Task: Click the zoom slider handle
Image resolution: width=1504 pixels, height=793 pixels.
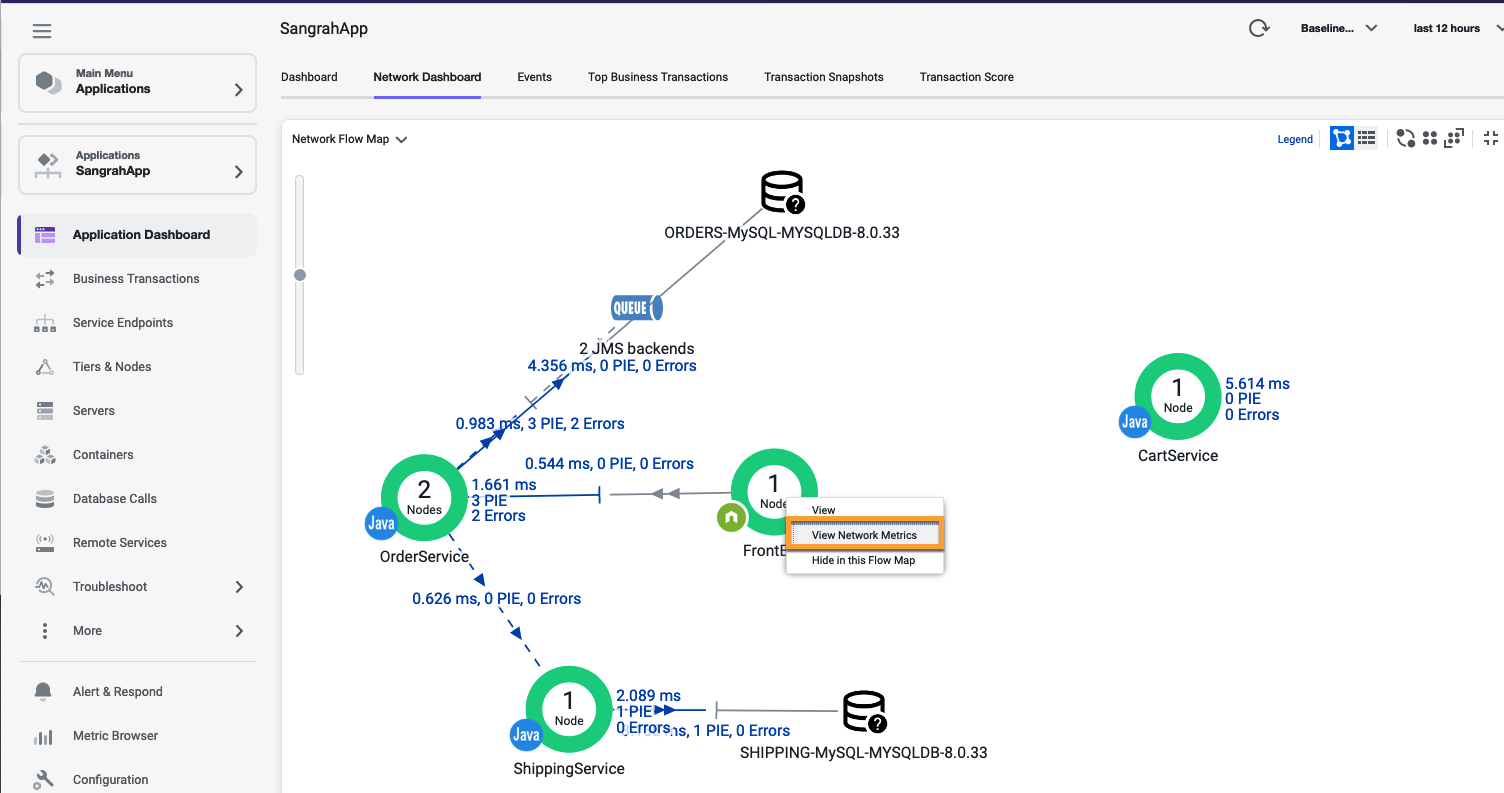Action: point(299,275)
